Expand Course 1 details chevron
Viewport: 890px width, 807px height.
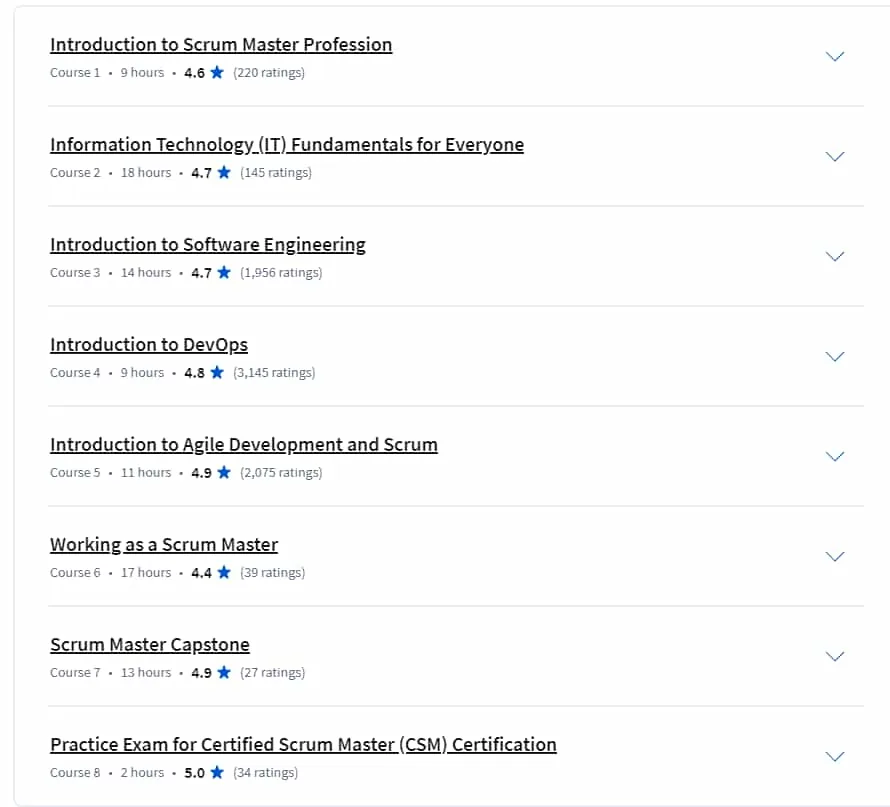(x=834, y=56)
